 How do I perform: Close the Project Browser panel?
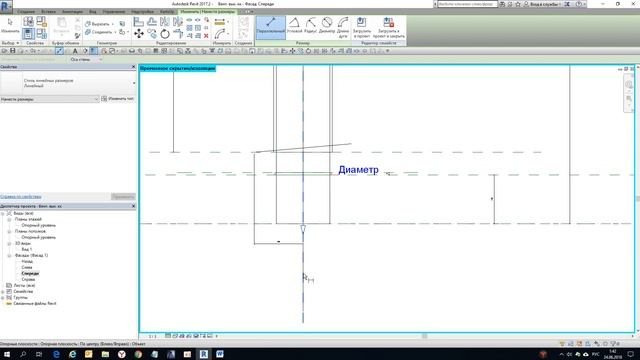coord(133,206)
